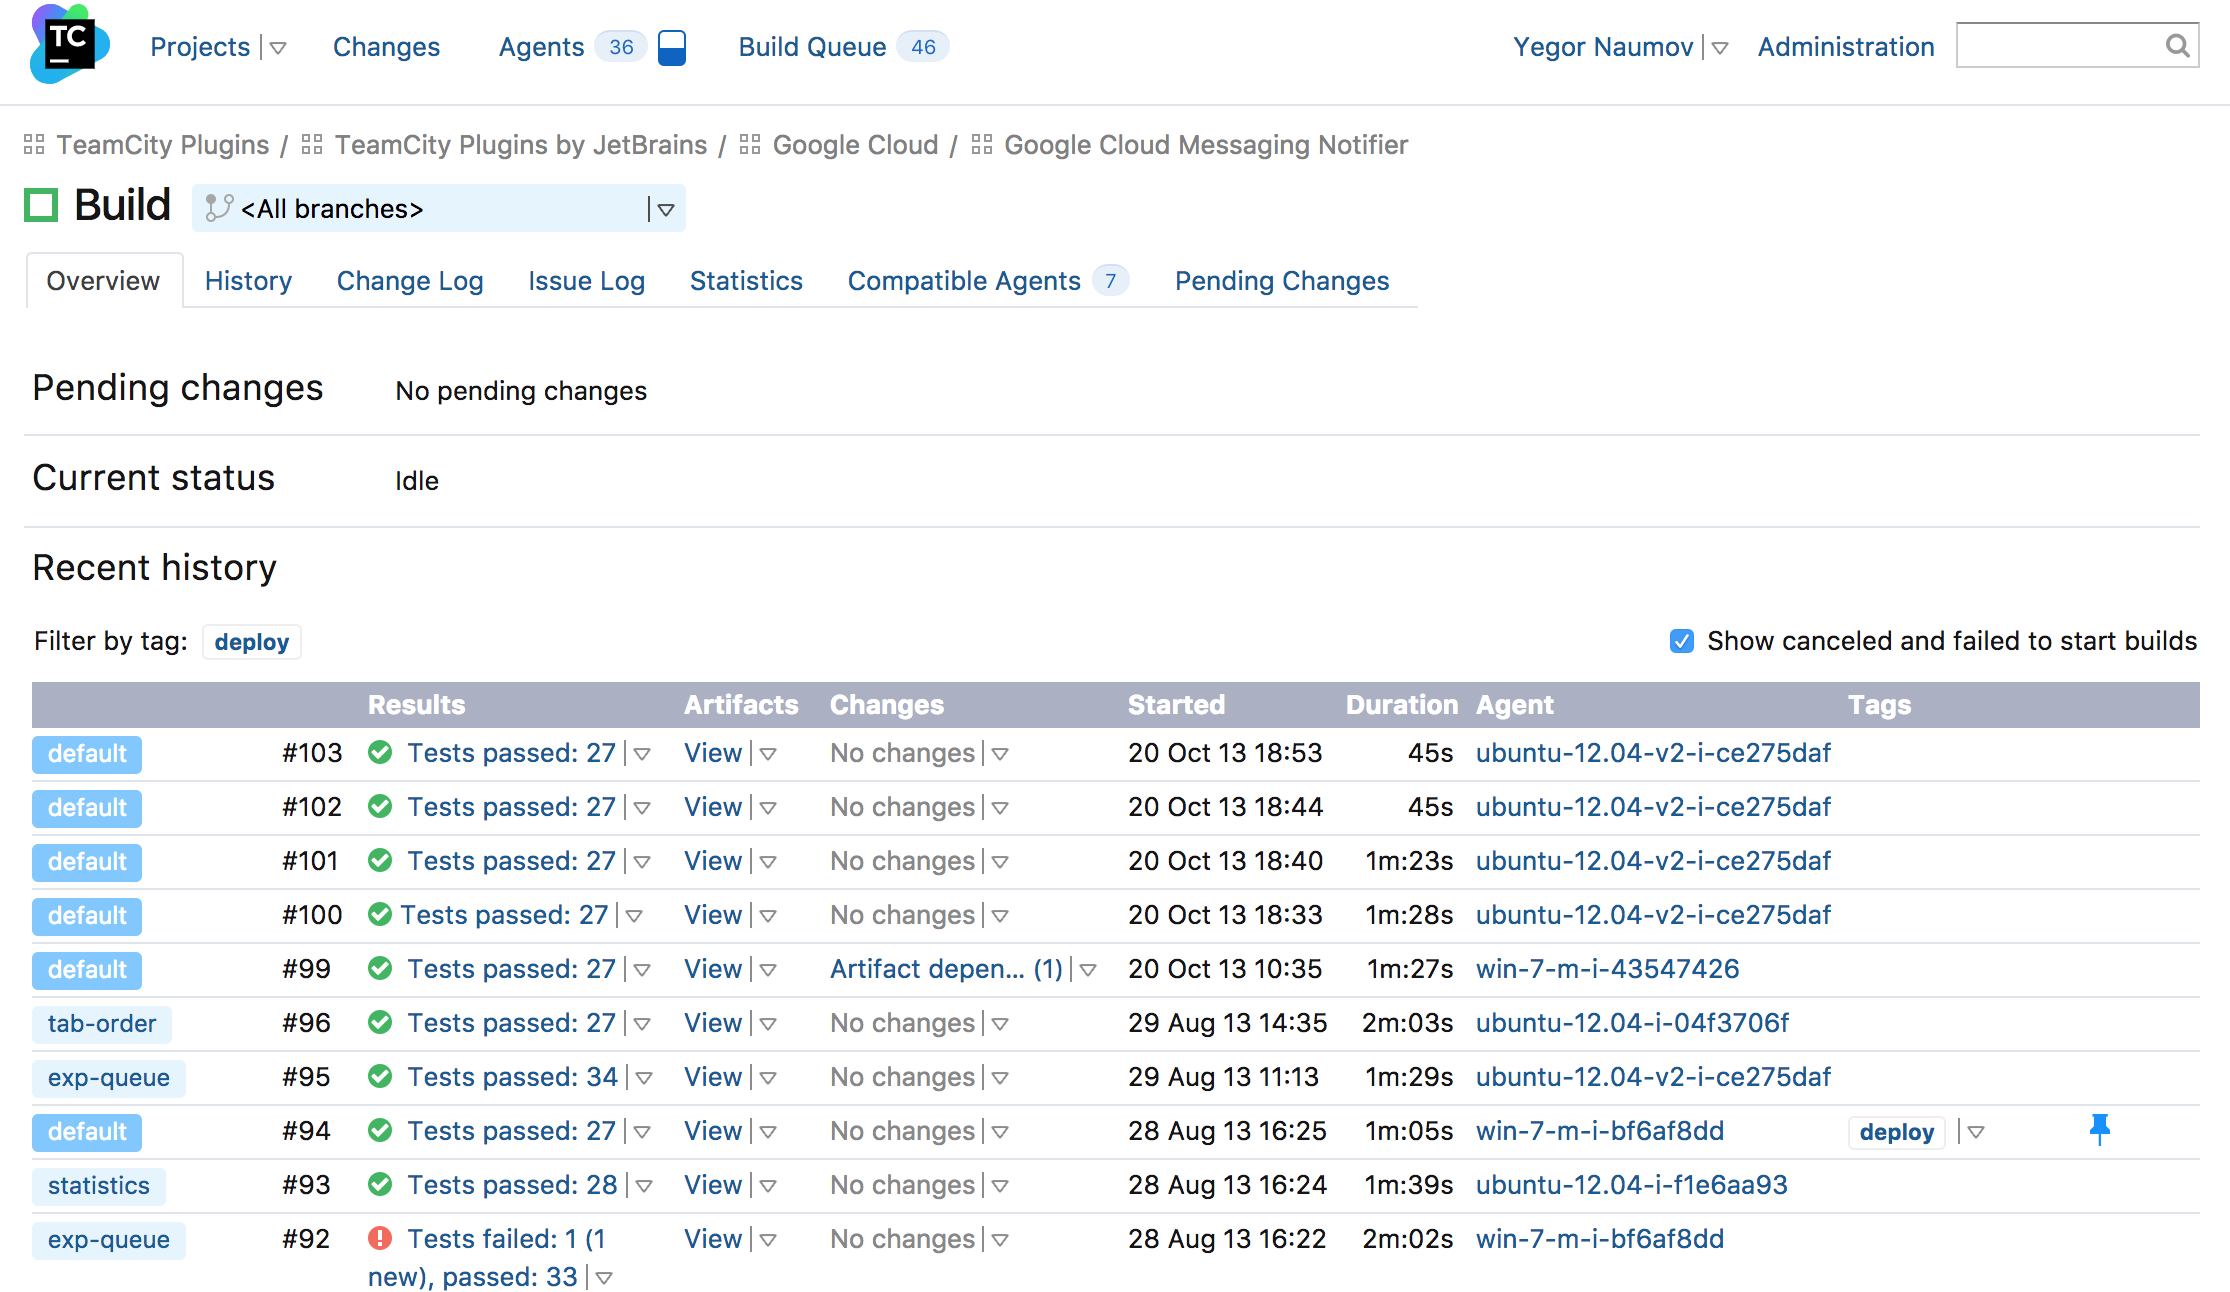Expand the Projects dropdown arrow

(x=278, y=48)
